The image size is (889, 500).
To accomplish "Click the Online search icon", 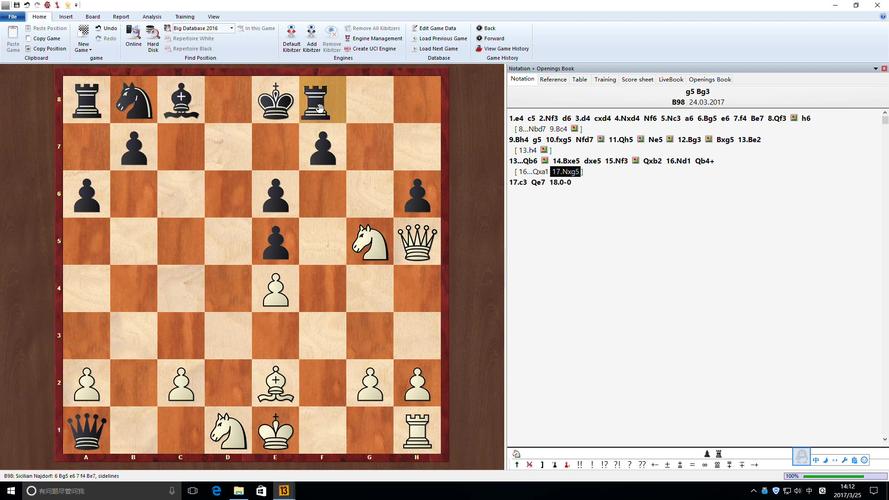I will tap(133, 36).
